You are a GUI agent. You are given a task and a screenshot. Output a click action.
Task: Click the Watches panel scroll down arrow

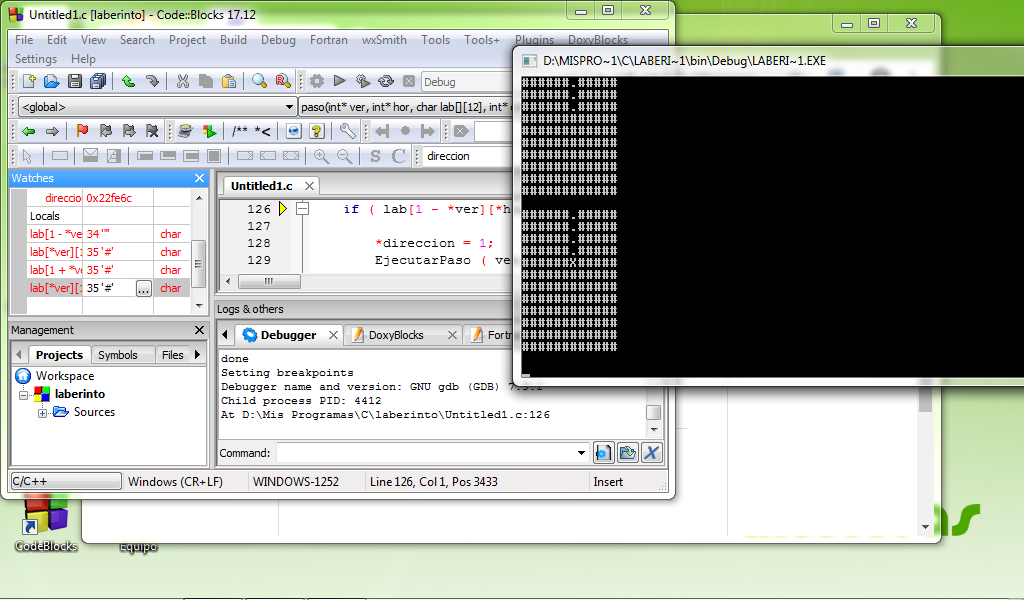click(199, 306)
